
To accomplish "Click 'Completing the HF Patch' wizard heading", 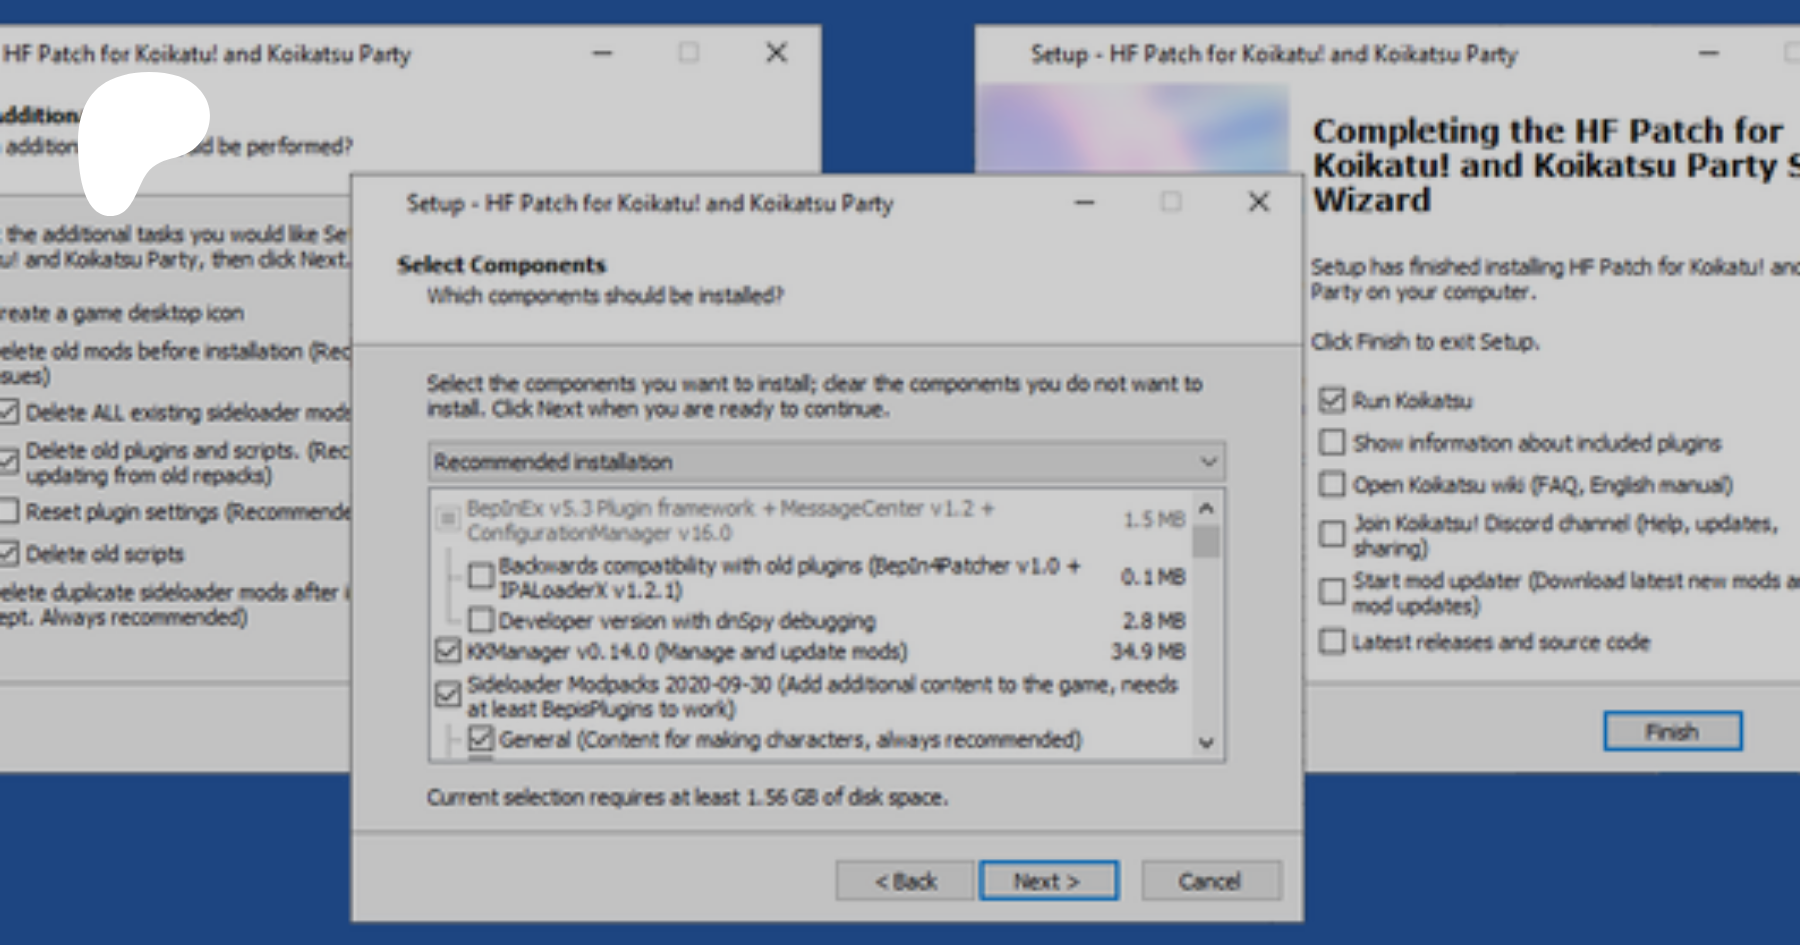I will click(1556, 165).
